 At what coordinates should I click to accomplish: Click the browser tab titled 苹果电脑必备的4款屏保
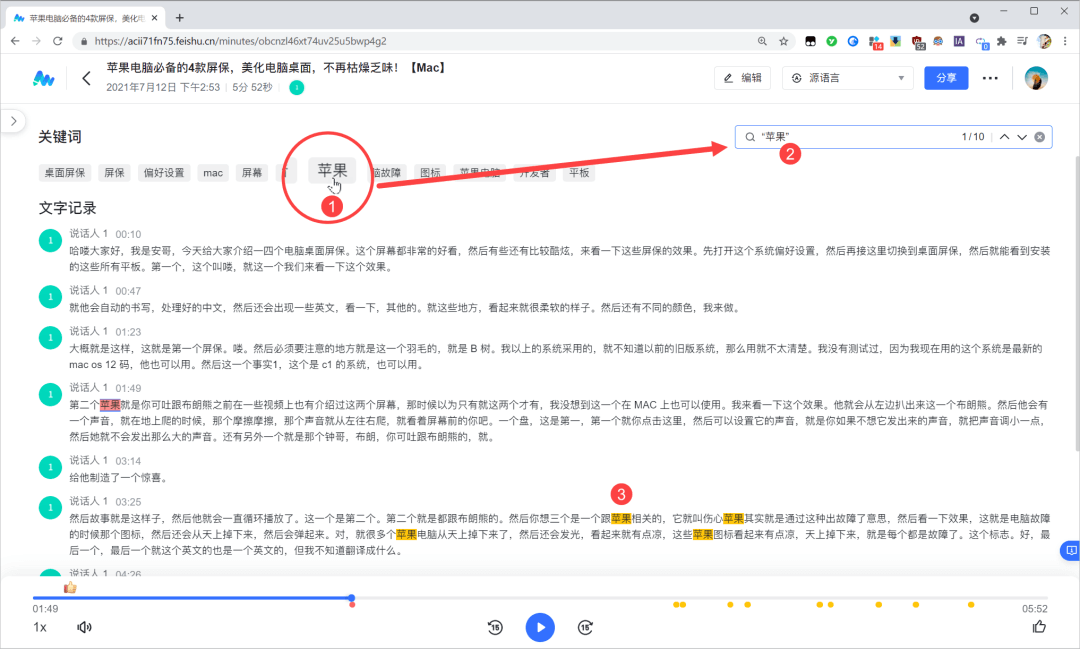coord(85,18)
